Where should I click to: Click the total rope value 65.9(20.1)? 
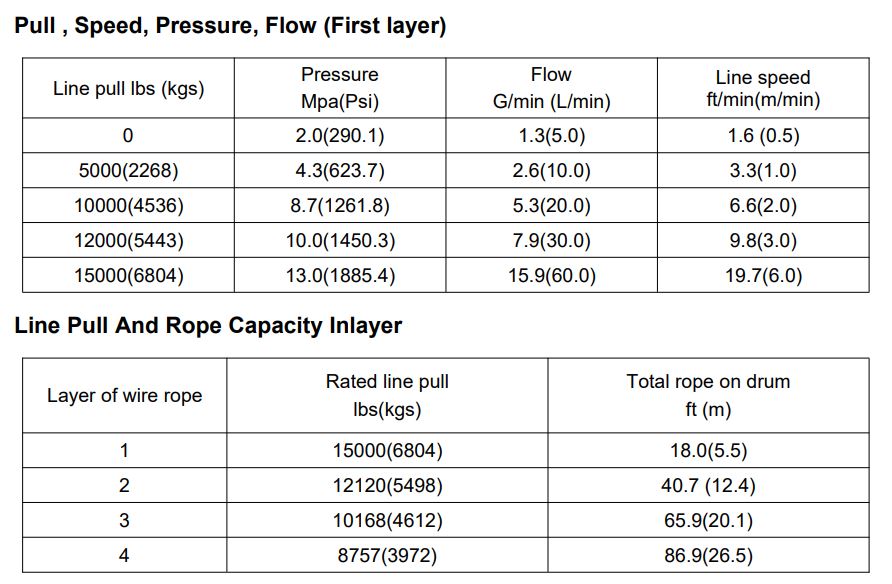coord(708,521)
